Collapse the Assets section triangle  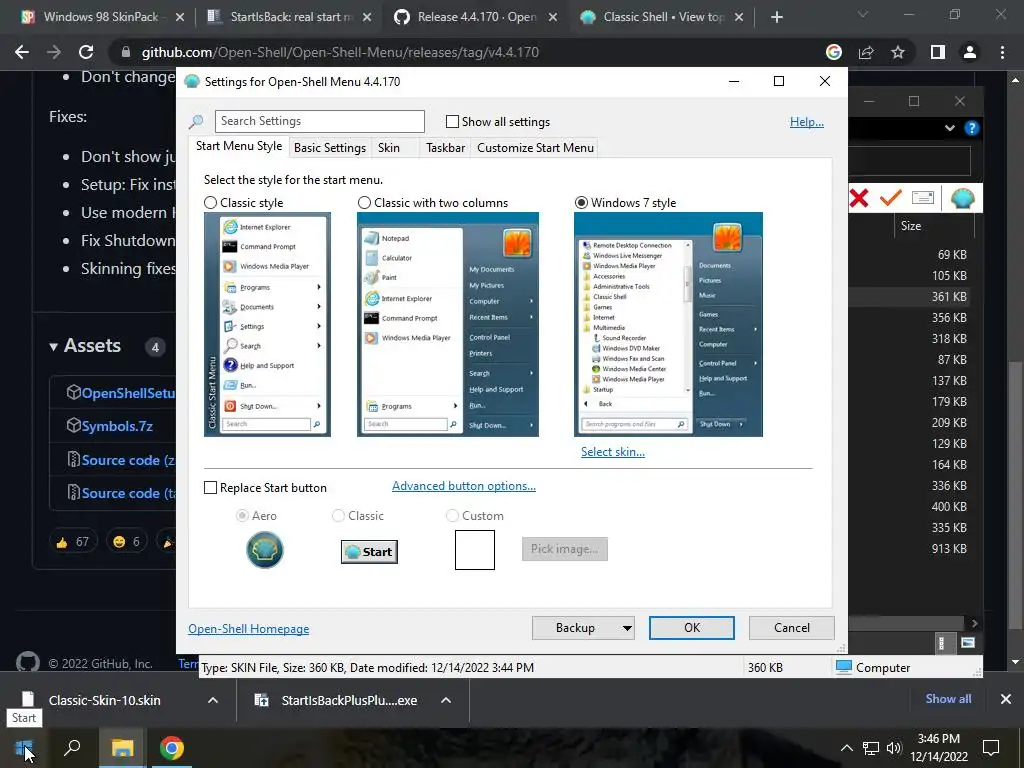coord(54,347)
